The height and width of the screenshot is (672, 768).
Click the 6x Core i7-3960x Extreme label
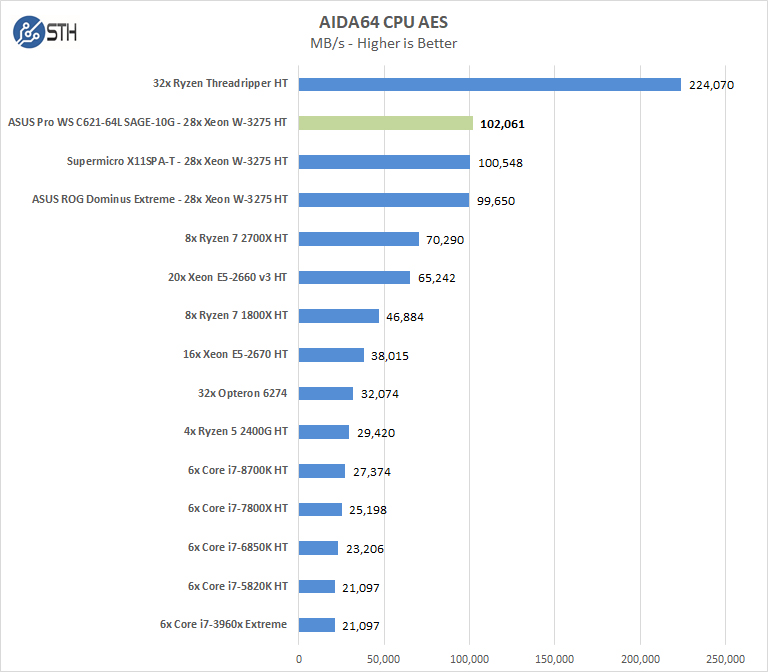(x=223, y=624)
